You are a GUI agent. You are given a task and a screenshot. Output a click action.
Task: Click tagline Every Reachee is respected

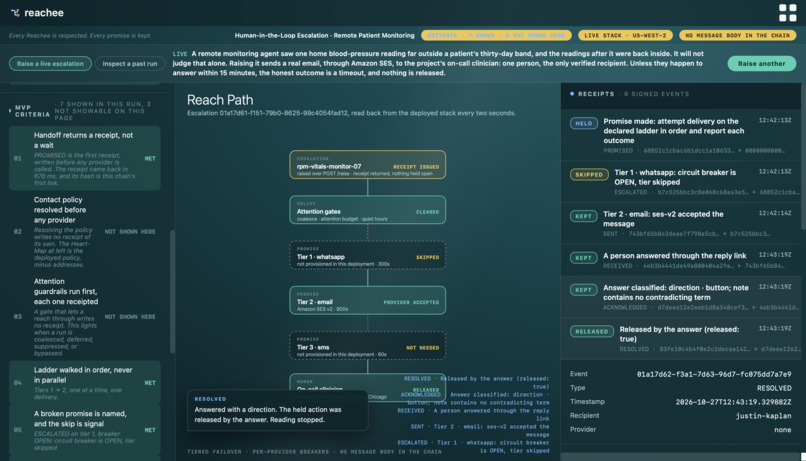[x=80, y=35]
